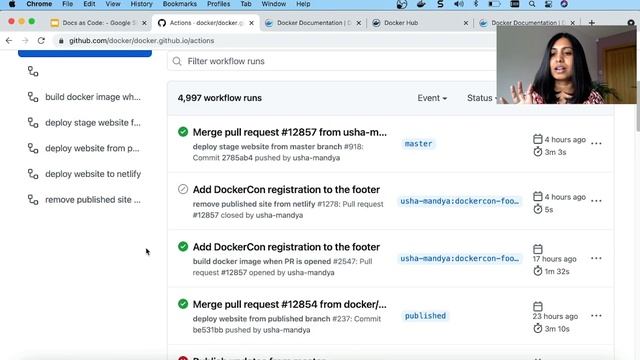Open the Help menu

click(x=303, y=4)
